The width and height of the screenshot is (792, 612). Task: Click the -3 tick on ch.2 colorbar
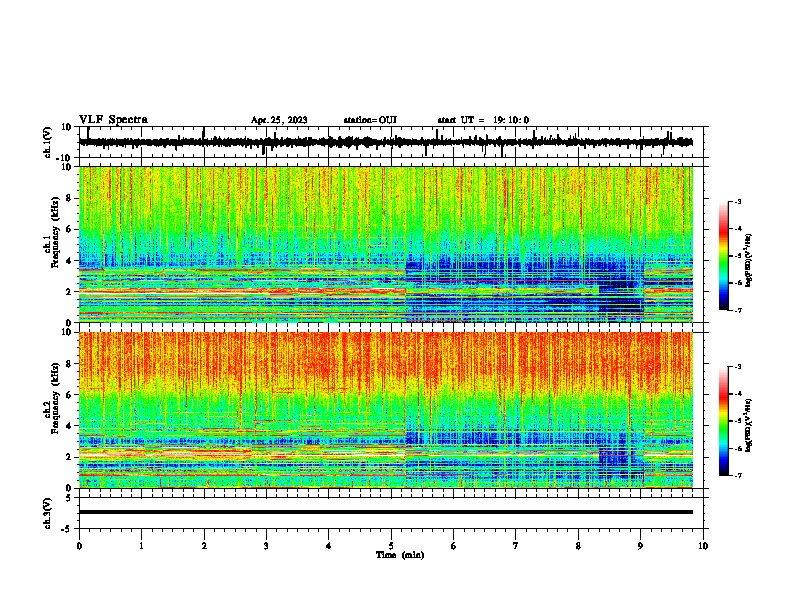click(738, 367)
